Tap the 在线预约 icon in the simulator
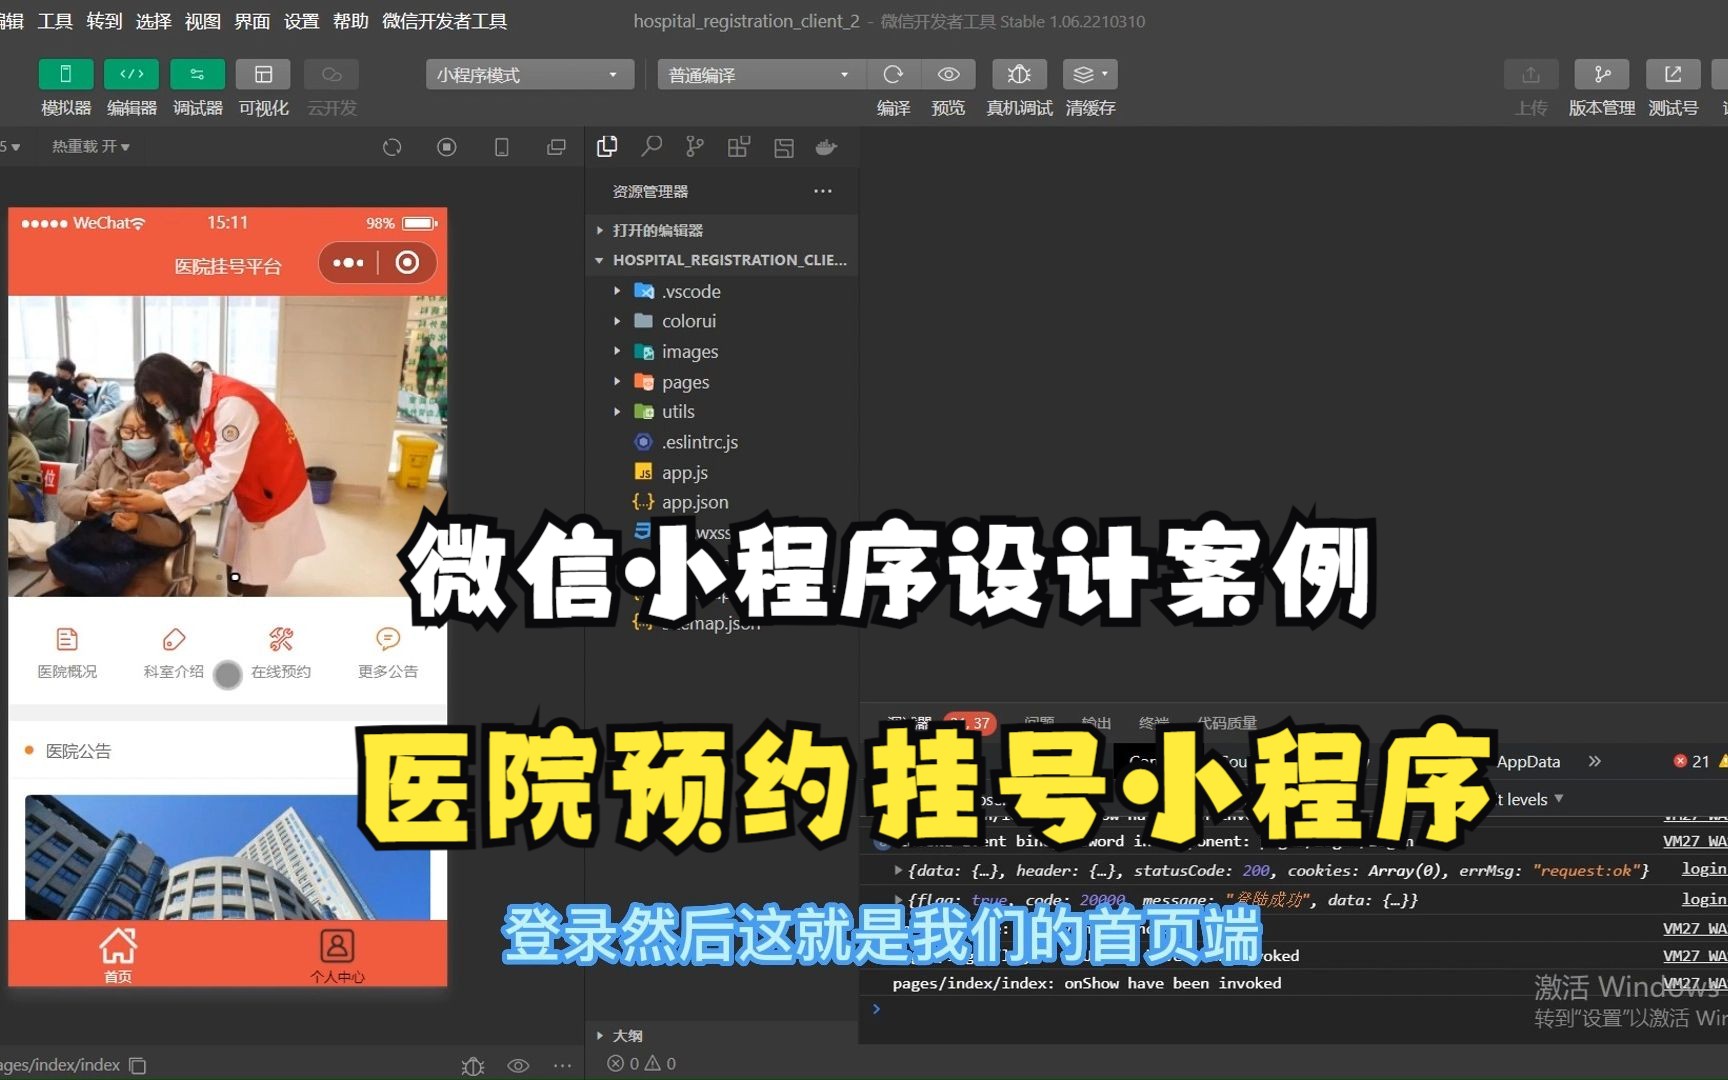Screen dimensions: 1728x1080 281,654
